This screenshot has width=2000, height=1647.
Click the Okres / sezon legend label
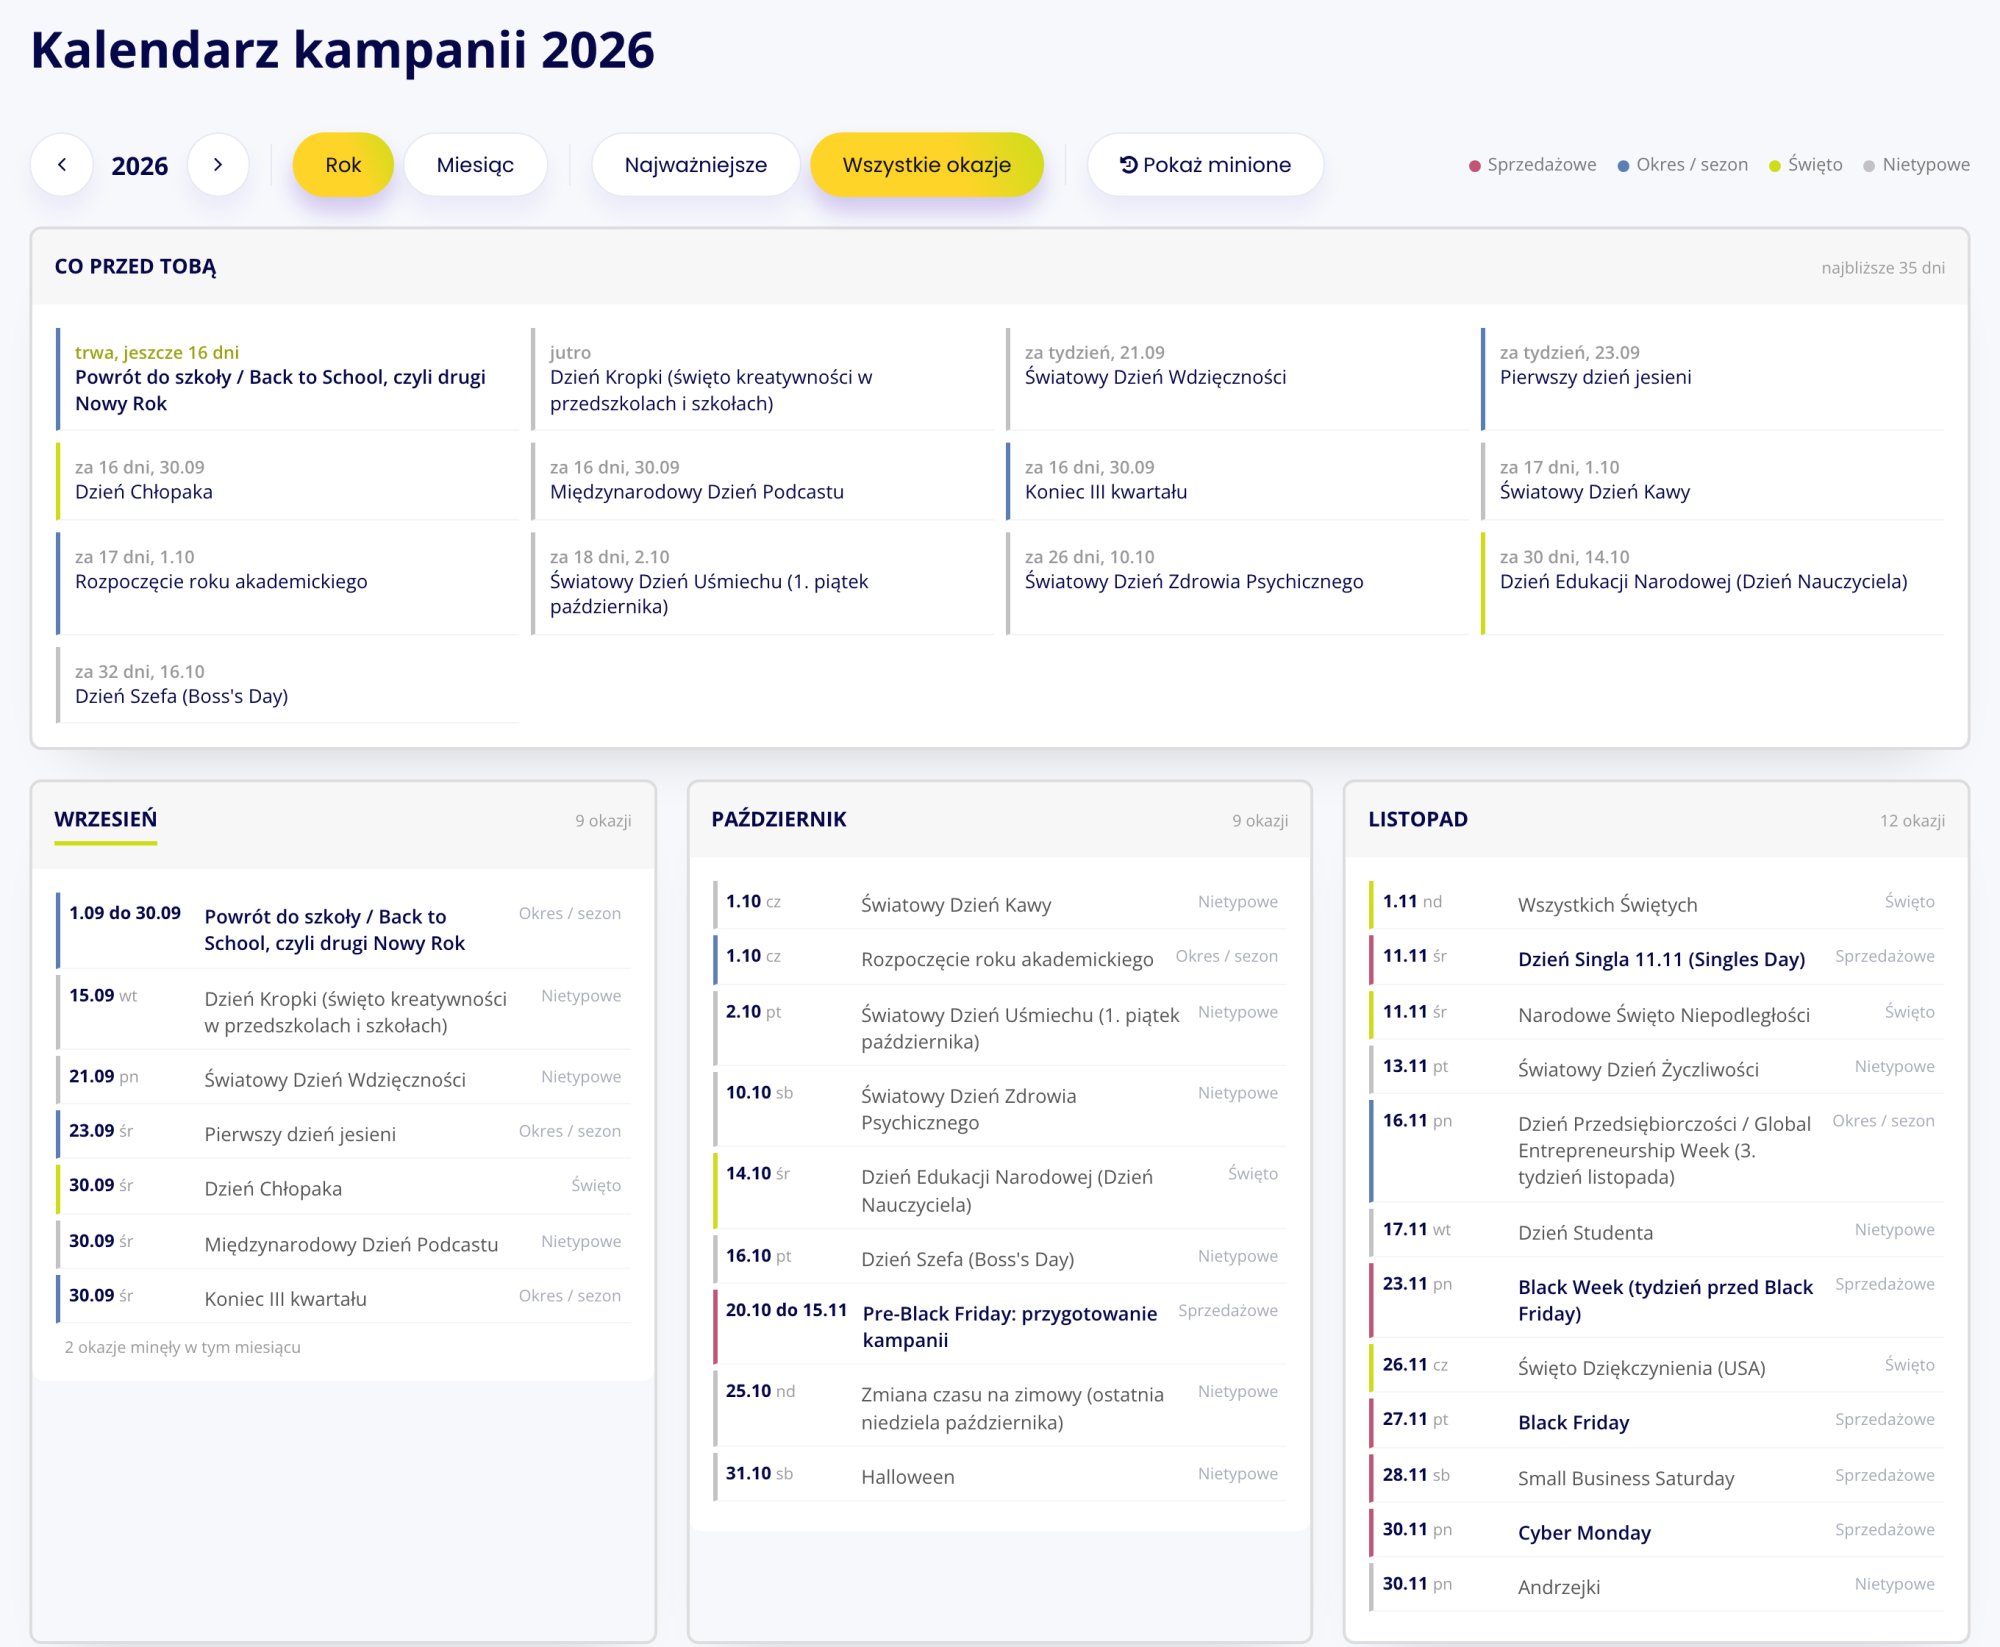click(x=1692, y=165)
